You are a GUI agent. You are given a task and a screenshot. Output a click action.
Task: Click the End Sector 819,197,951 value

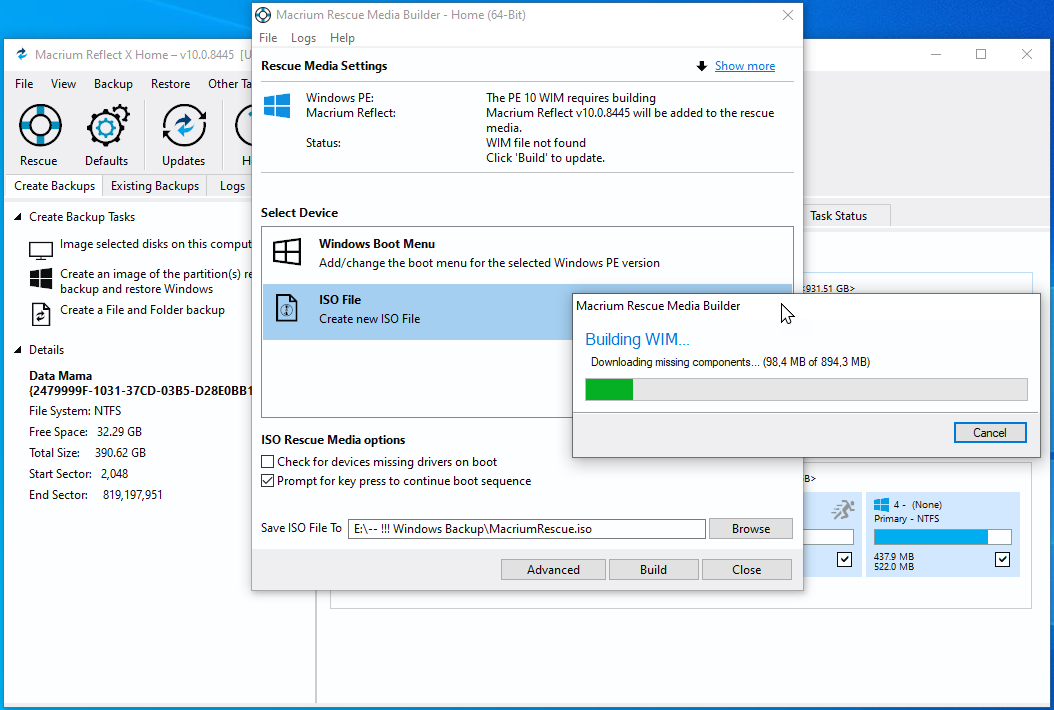coord(132,495)
